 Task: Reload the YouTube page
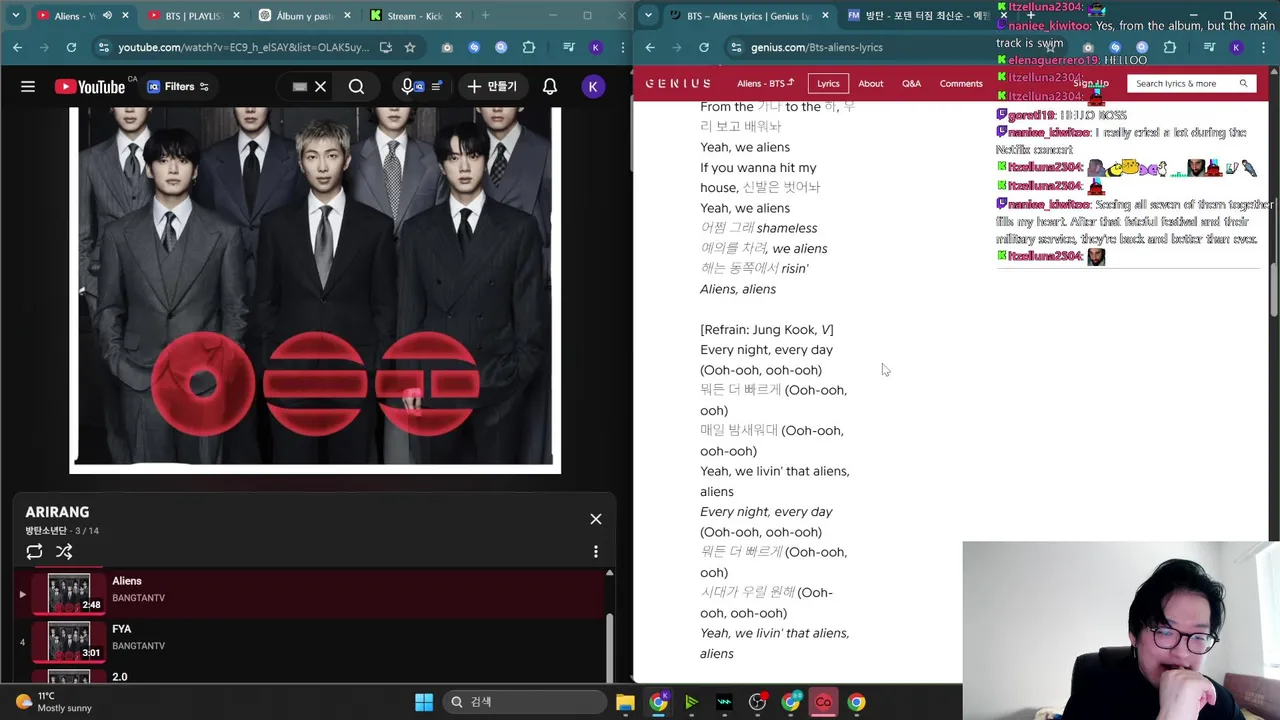point(71,47)
